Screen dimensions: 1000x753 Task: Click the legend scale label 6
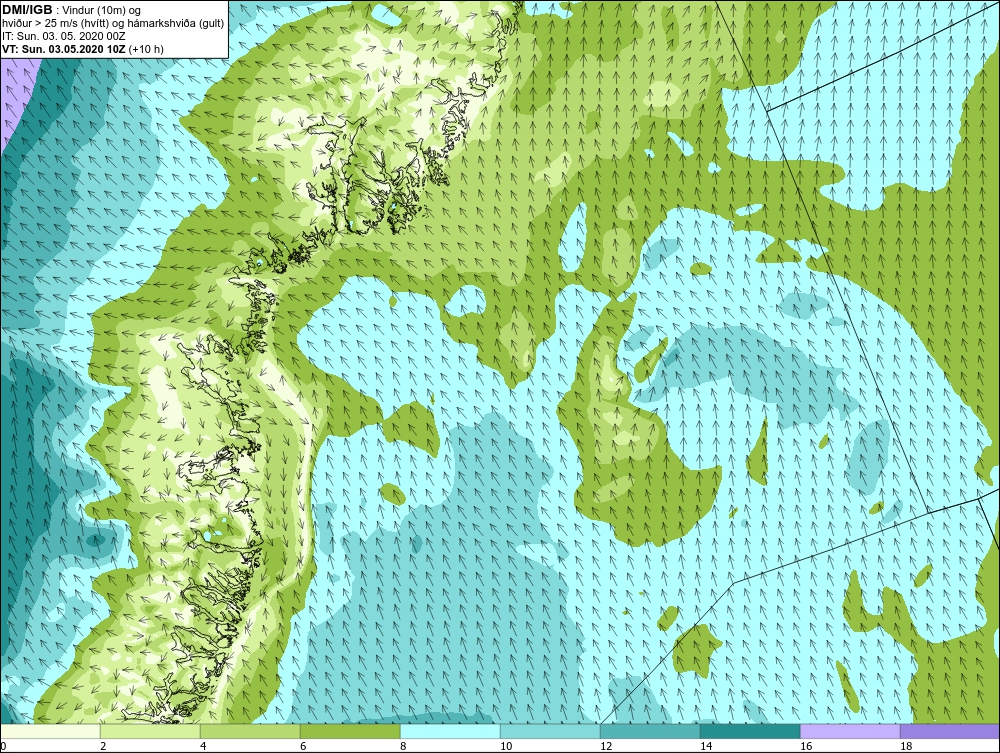click(303, 746)
